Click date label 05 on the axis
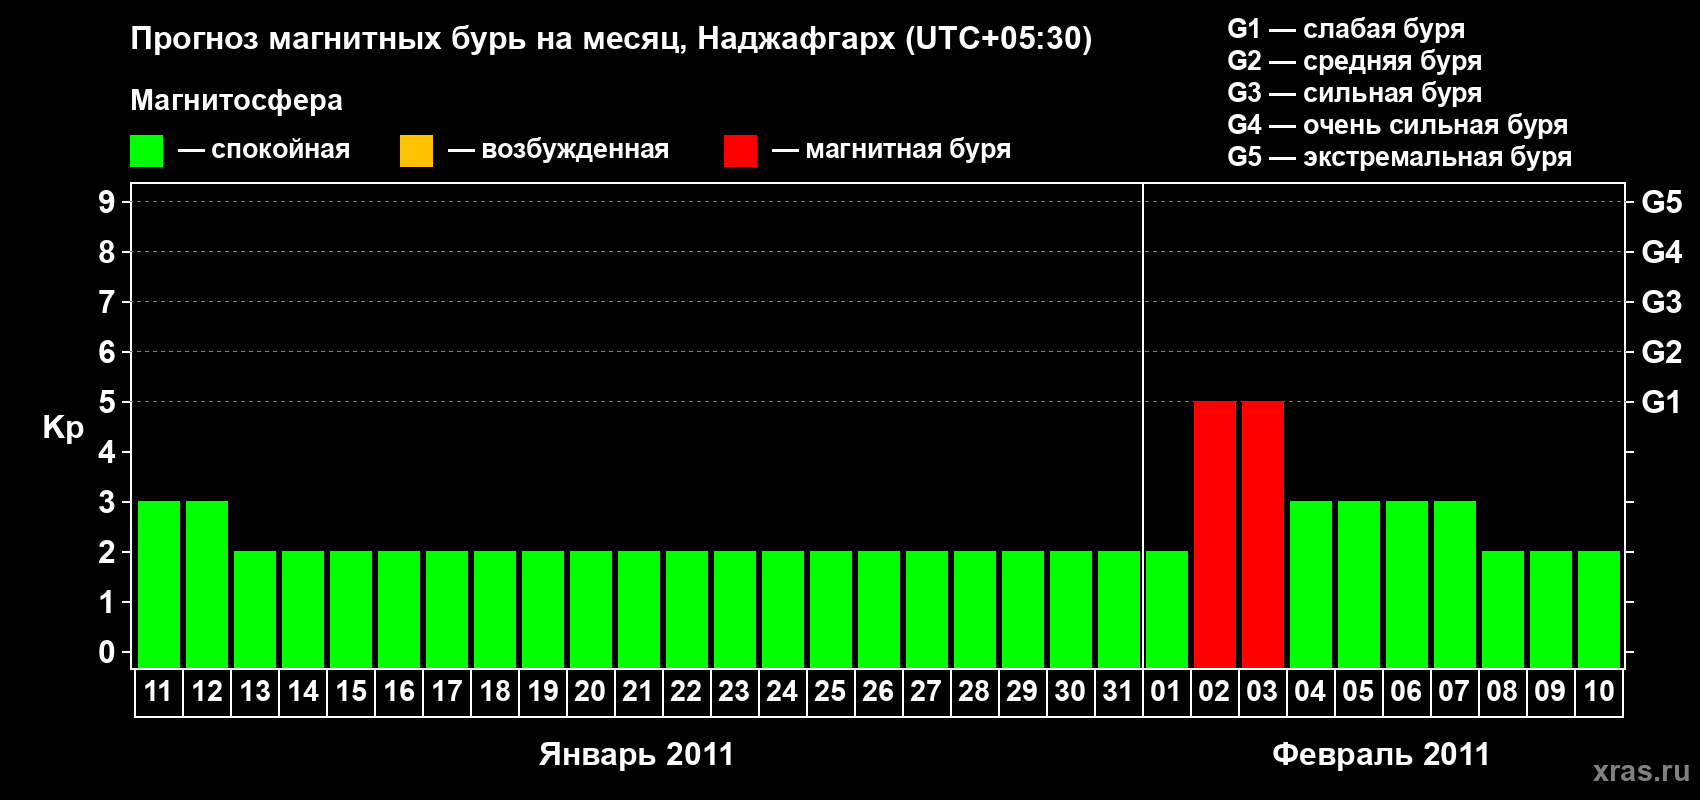 (1358, 692)
